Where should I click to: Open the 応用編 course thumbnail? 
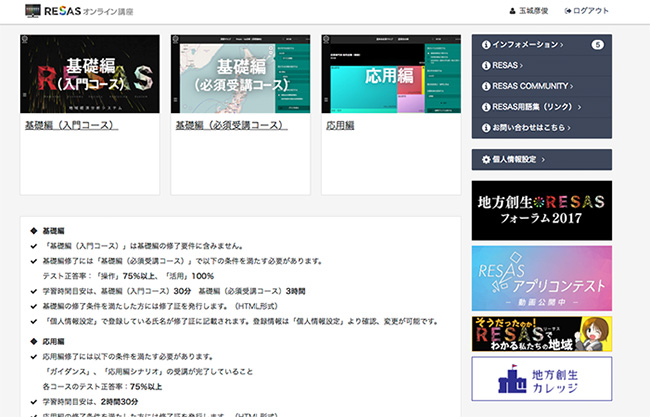tap(391, 74)
